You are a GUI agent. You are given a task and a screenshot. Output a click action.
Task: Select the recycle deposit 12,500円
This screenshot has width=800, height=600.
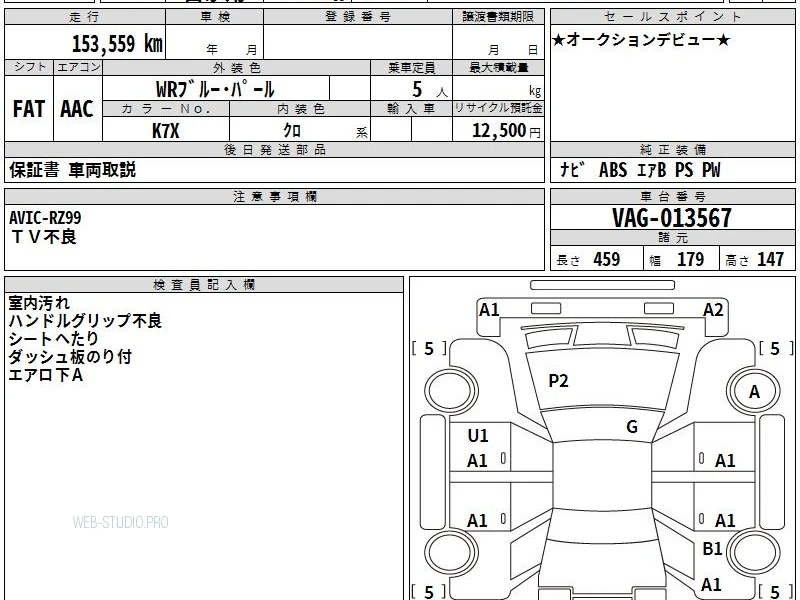click(x=506, y=131)
